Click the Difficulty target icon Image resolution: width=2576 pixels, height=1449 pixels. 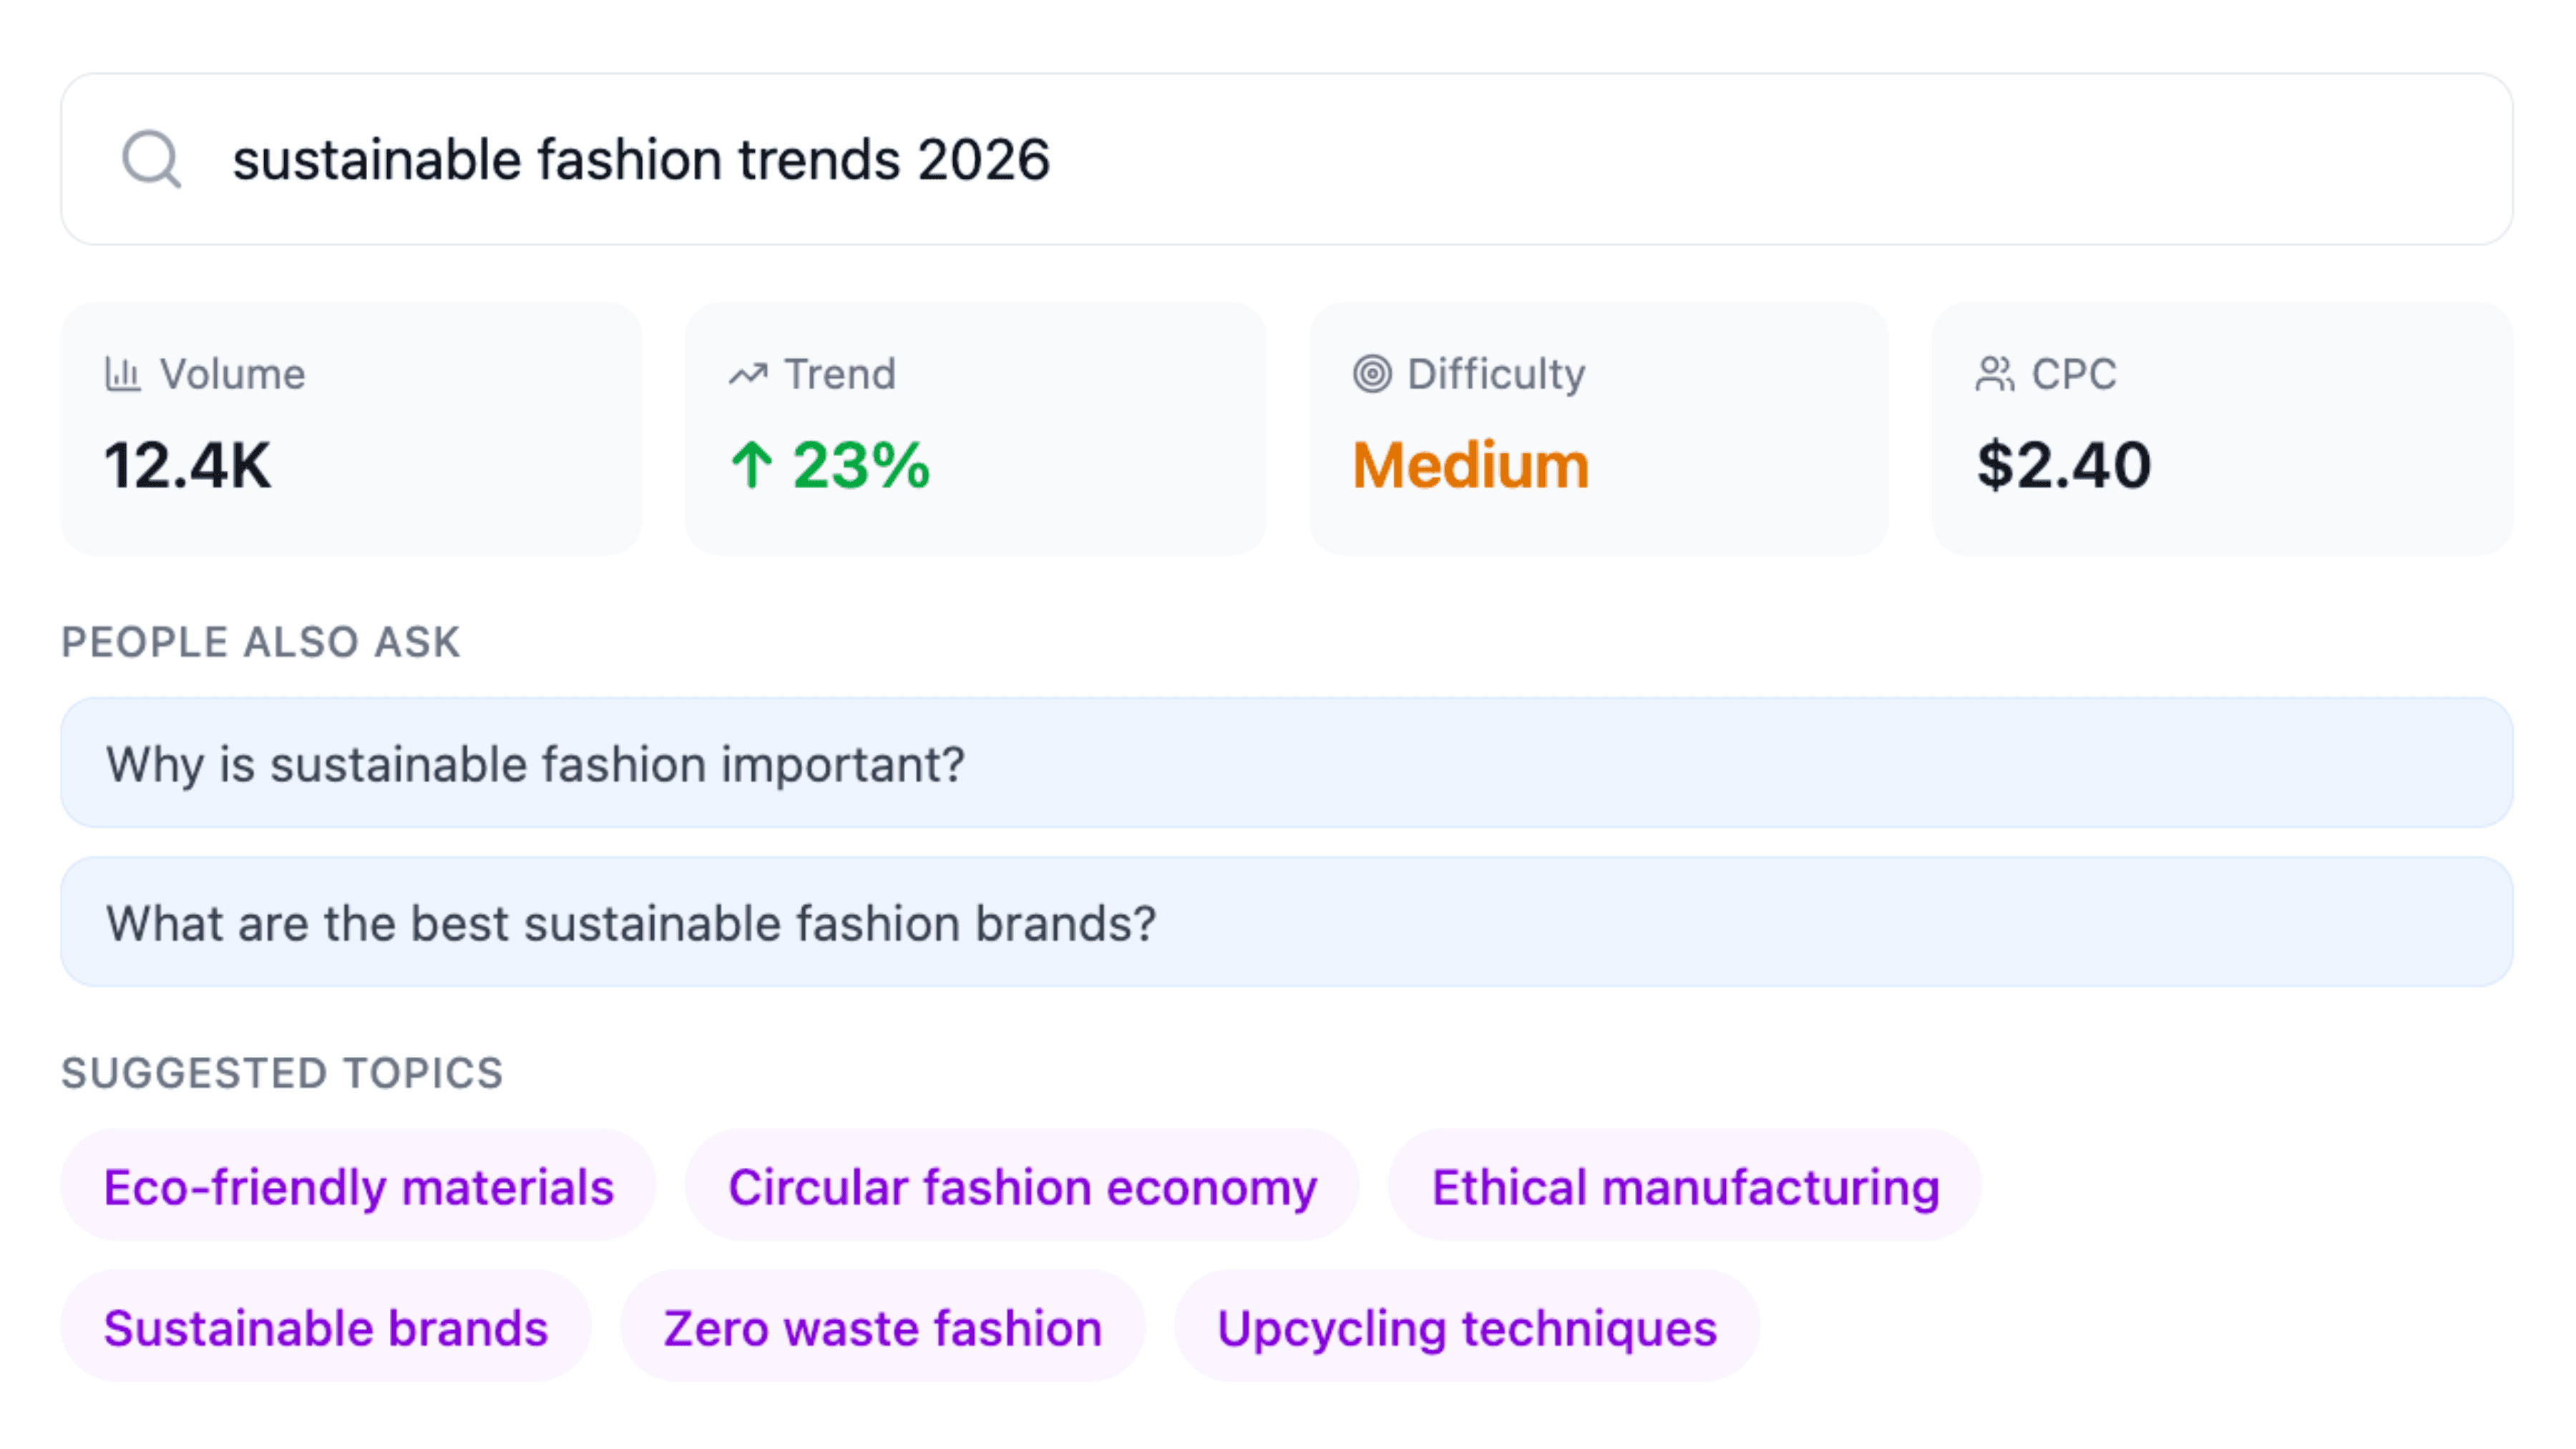click(x=1372, y=374)
